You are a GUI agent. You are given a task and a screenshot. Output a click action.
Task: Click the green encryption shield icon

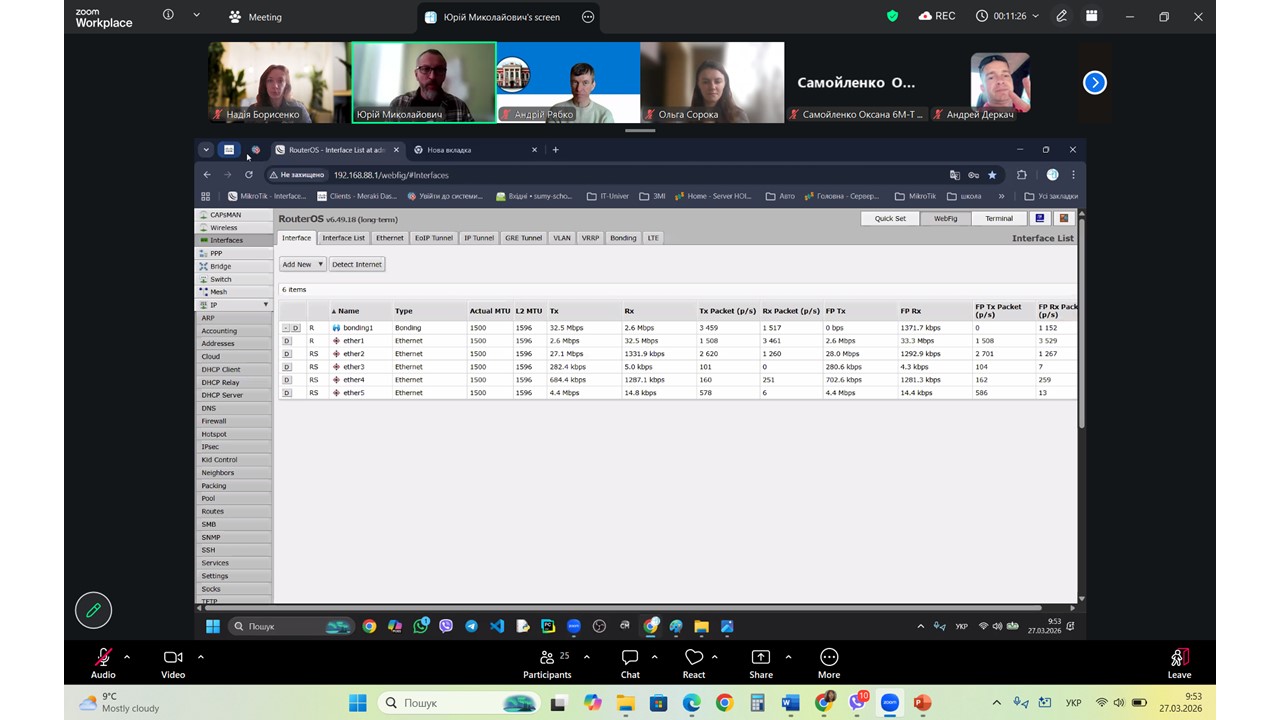click(893, 16)
